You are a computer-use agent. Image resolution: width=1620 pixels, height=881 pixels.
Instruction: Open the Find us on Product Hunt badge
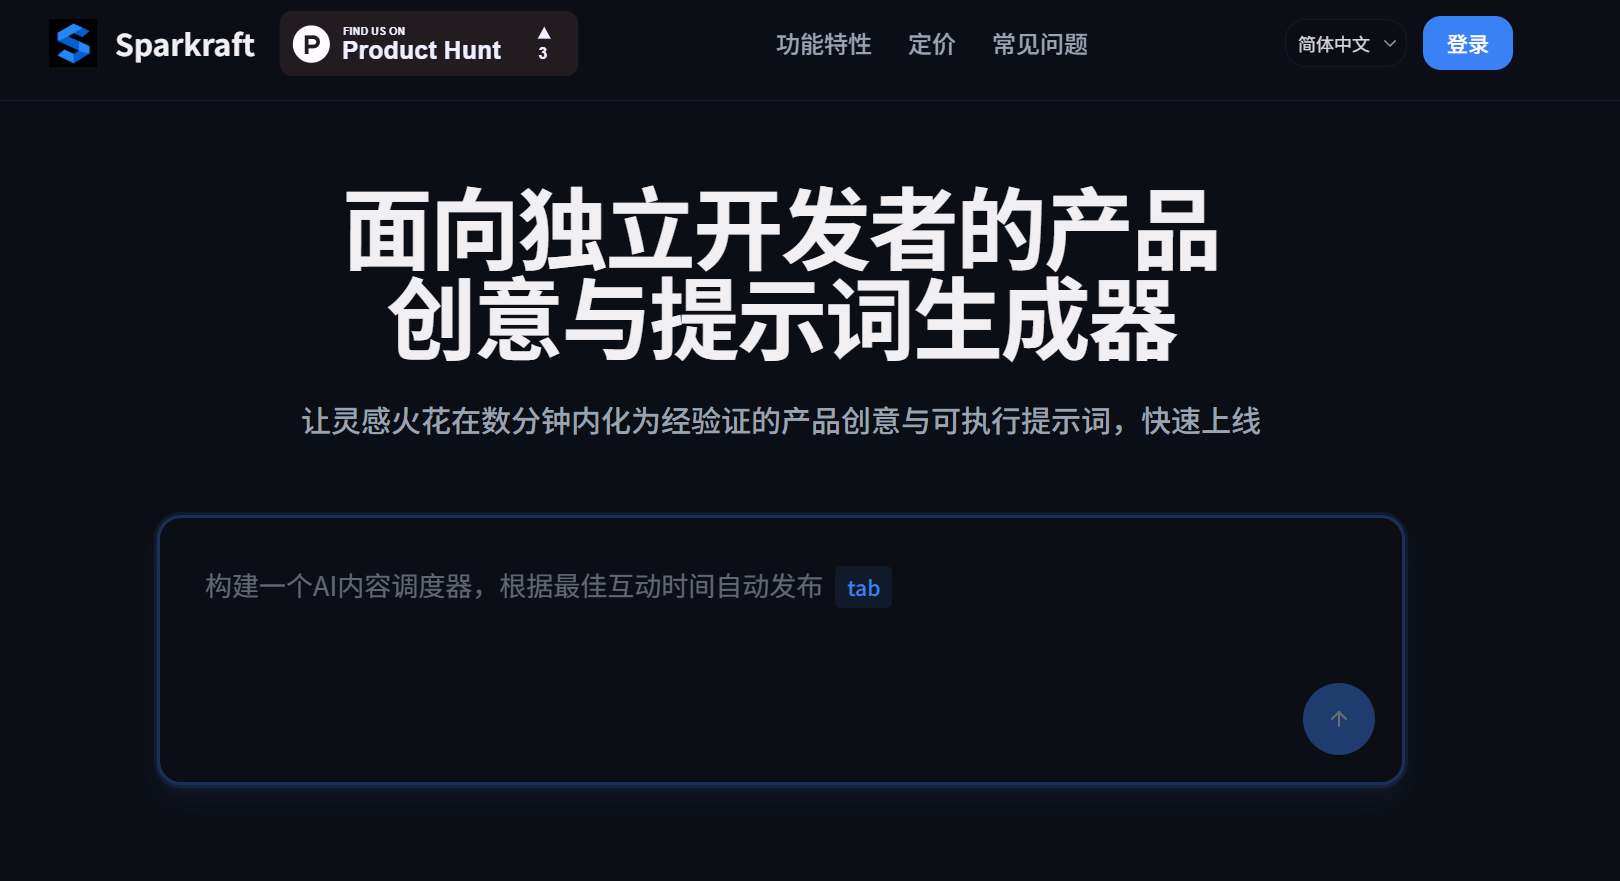tap(429, 44)
